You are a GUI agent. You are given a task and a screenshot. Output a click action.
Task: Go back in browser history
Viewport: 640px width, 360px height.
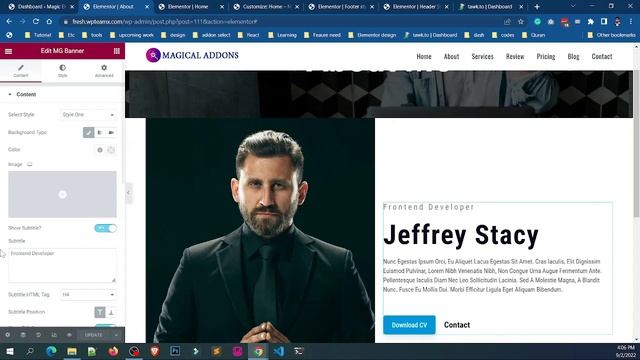[x=9, y=22]
